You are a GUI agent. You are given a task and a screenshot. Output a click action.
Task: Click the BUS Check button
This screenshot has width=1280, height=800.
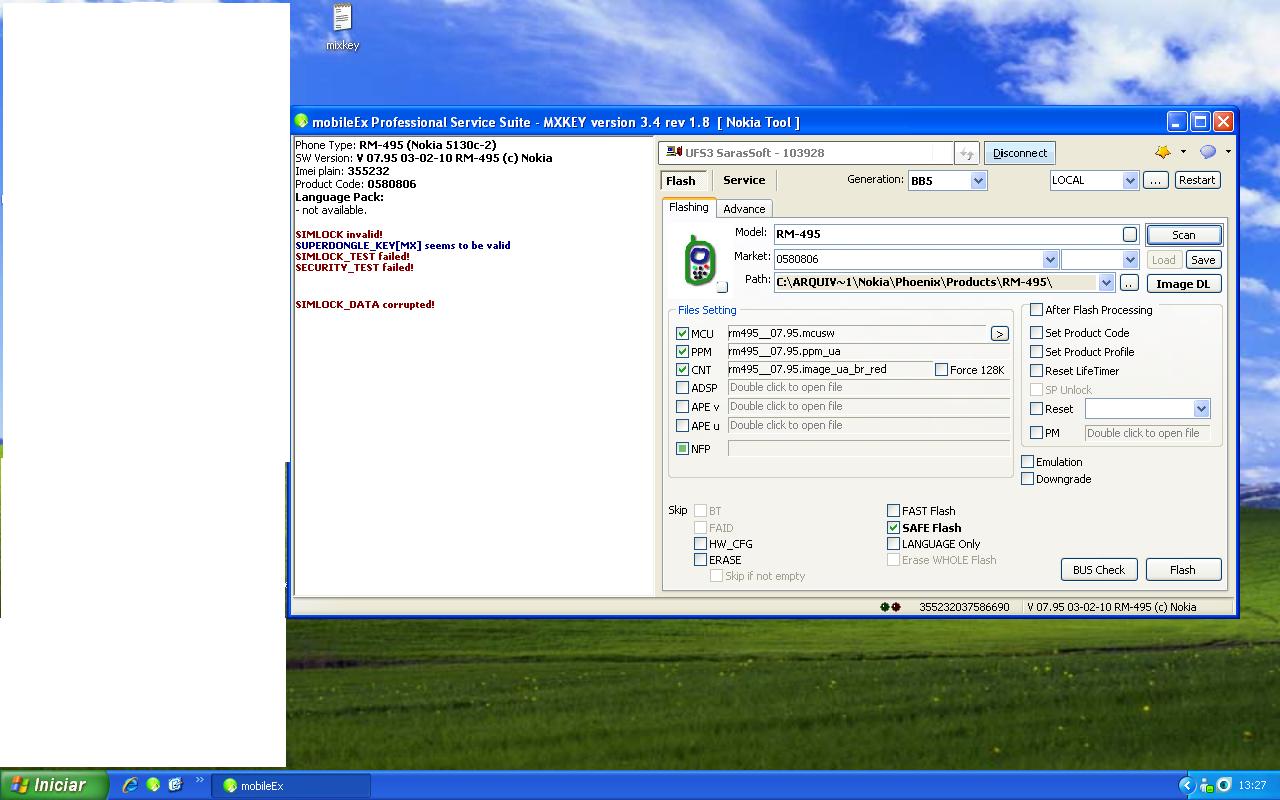coord(1099,570)
